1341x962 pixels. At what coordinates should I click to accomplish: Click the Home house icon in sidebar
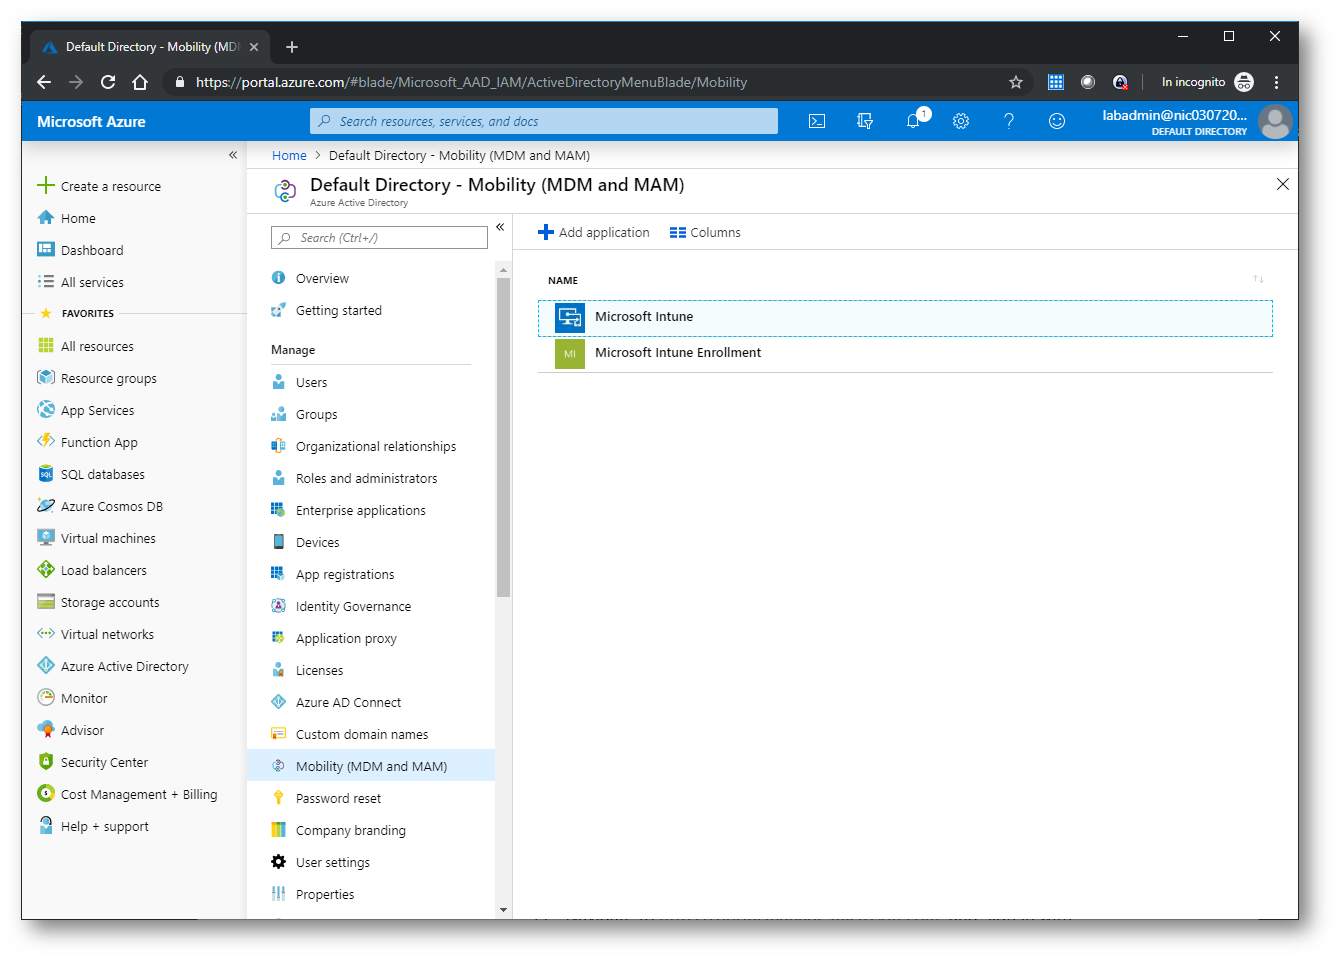coord(46,218)
